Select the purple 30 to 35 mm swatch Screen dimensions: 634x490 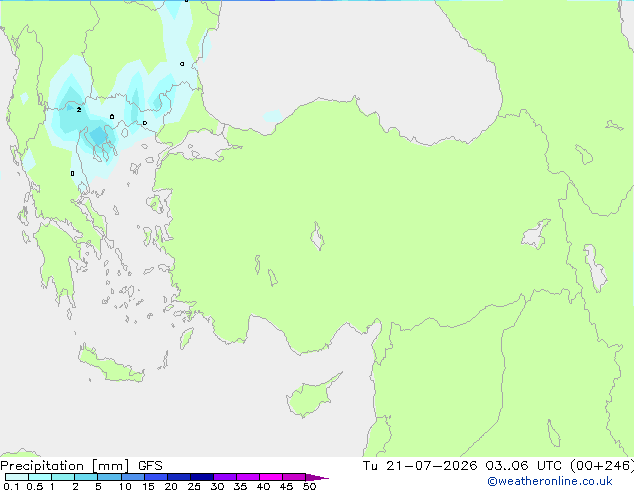(225, 477)
